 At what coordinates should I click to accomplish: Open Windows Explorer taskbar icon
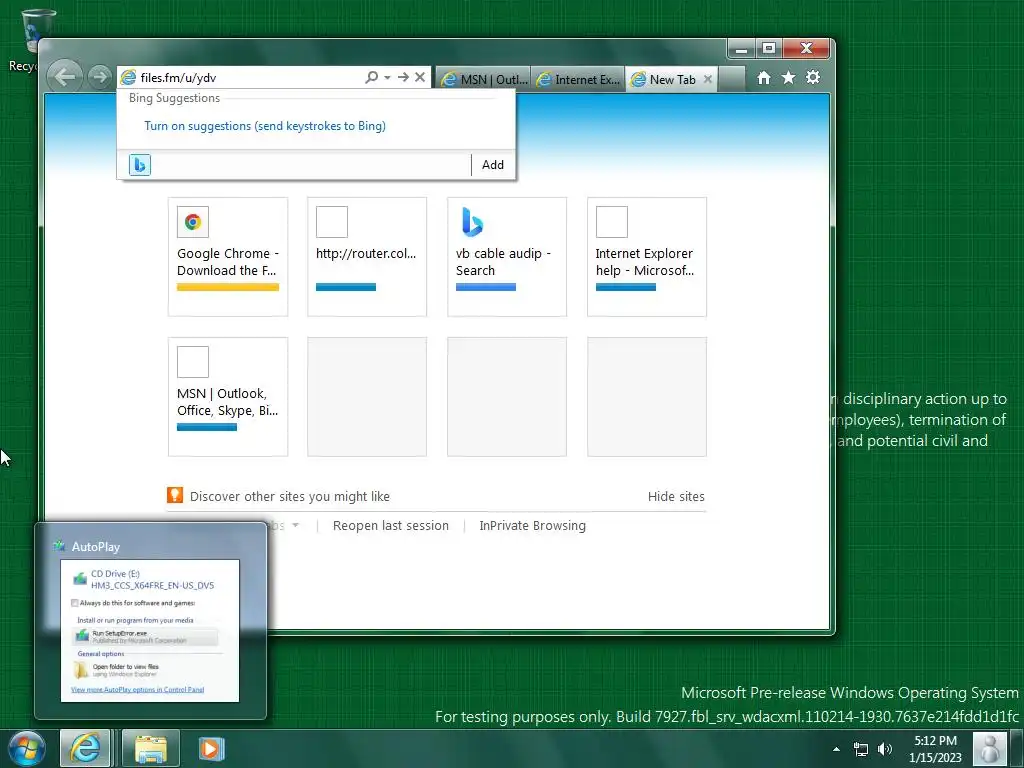[151, 748]
